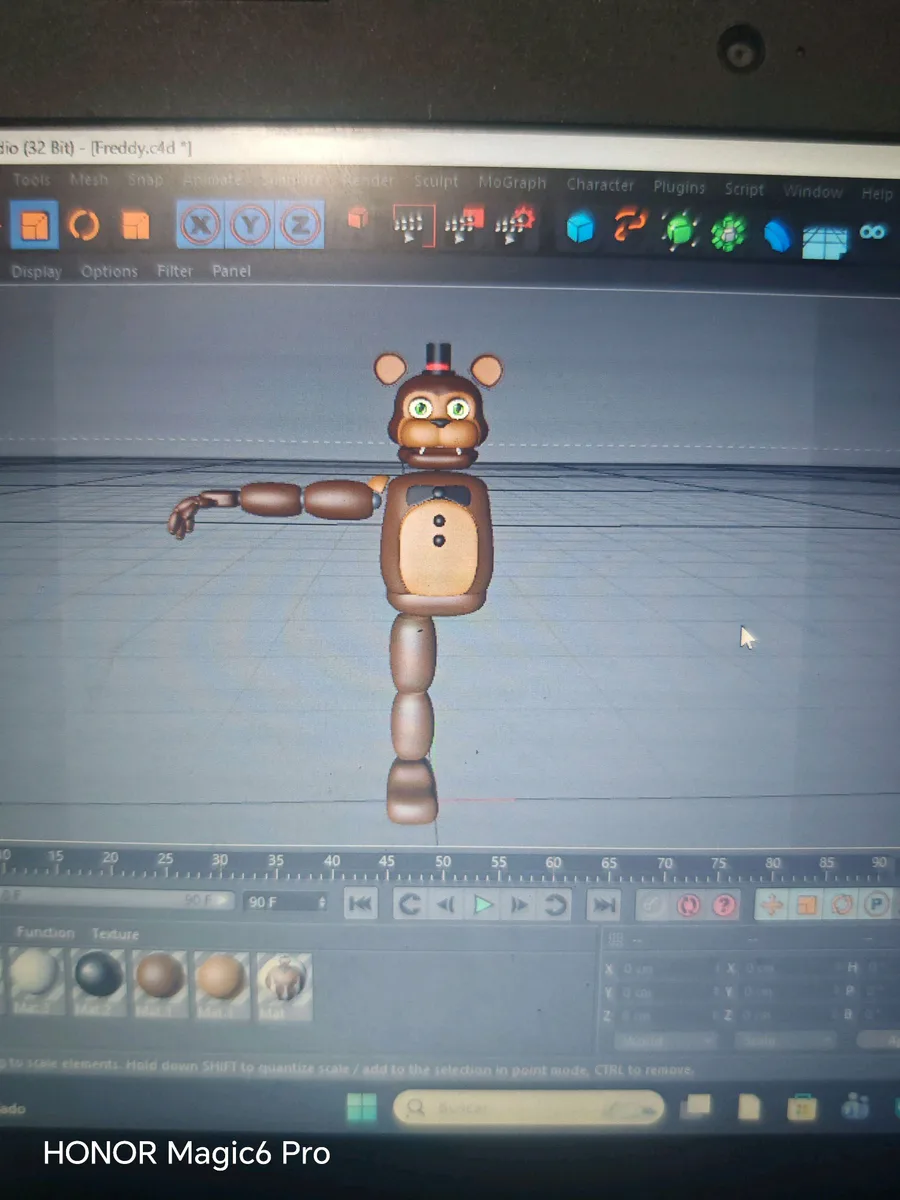Open the viewport Panel menu

231,271
